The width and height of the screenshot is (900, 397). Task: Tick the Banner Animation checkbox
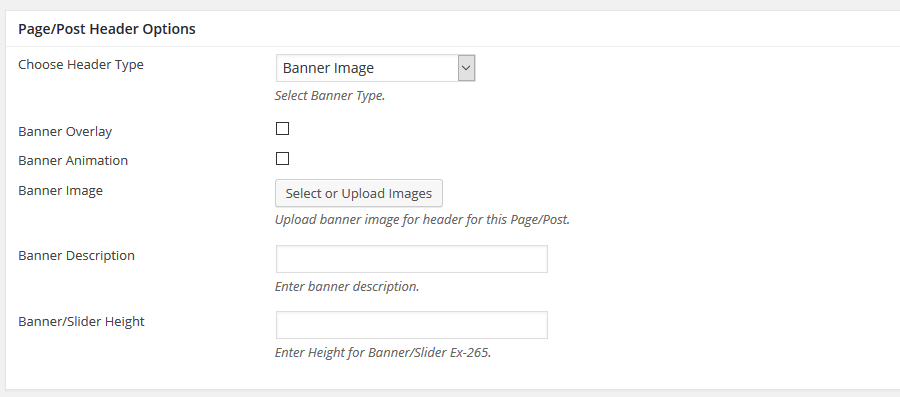pyautogui.click(x=282, y=158)
